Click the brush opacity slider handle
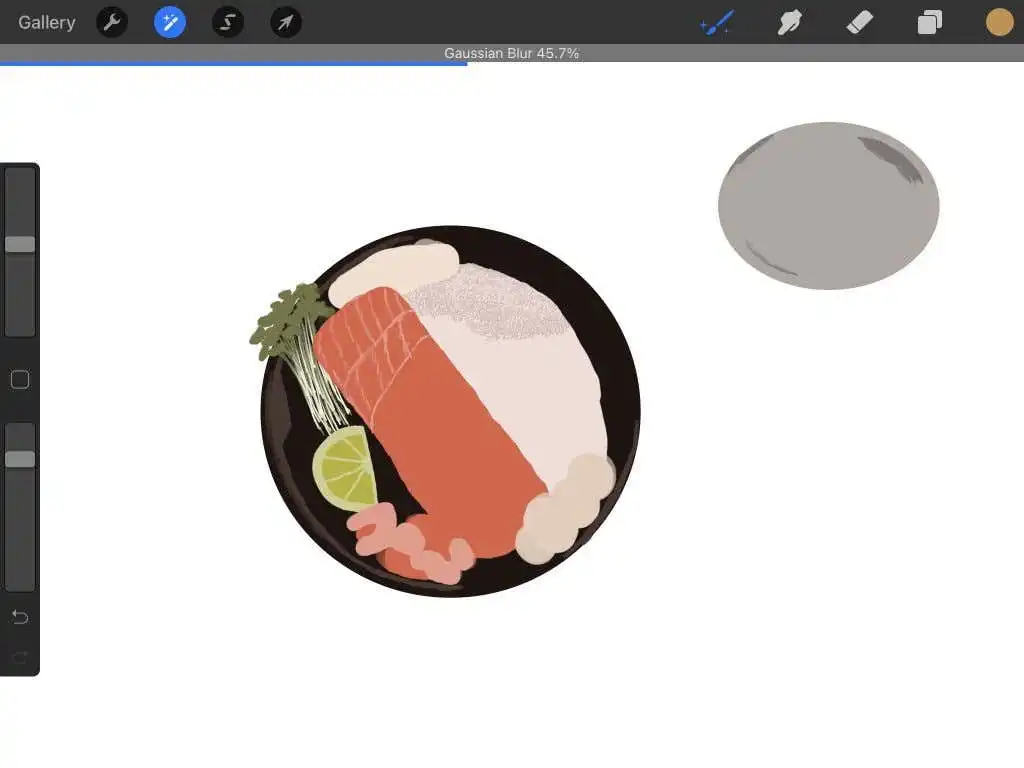The width and height of the screenshot is (1024, 768). [x=20, y=459]
